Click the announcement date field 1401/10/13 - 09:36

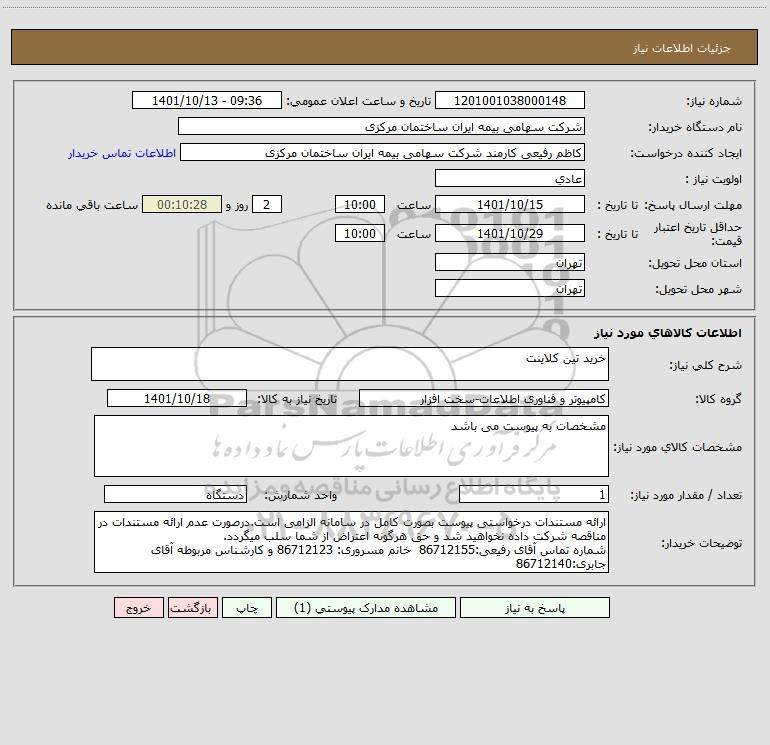coord(207,101)
